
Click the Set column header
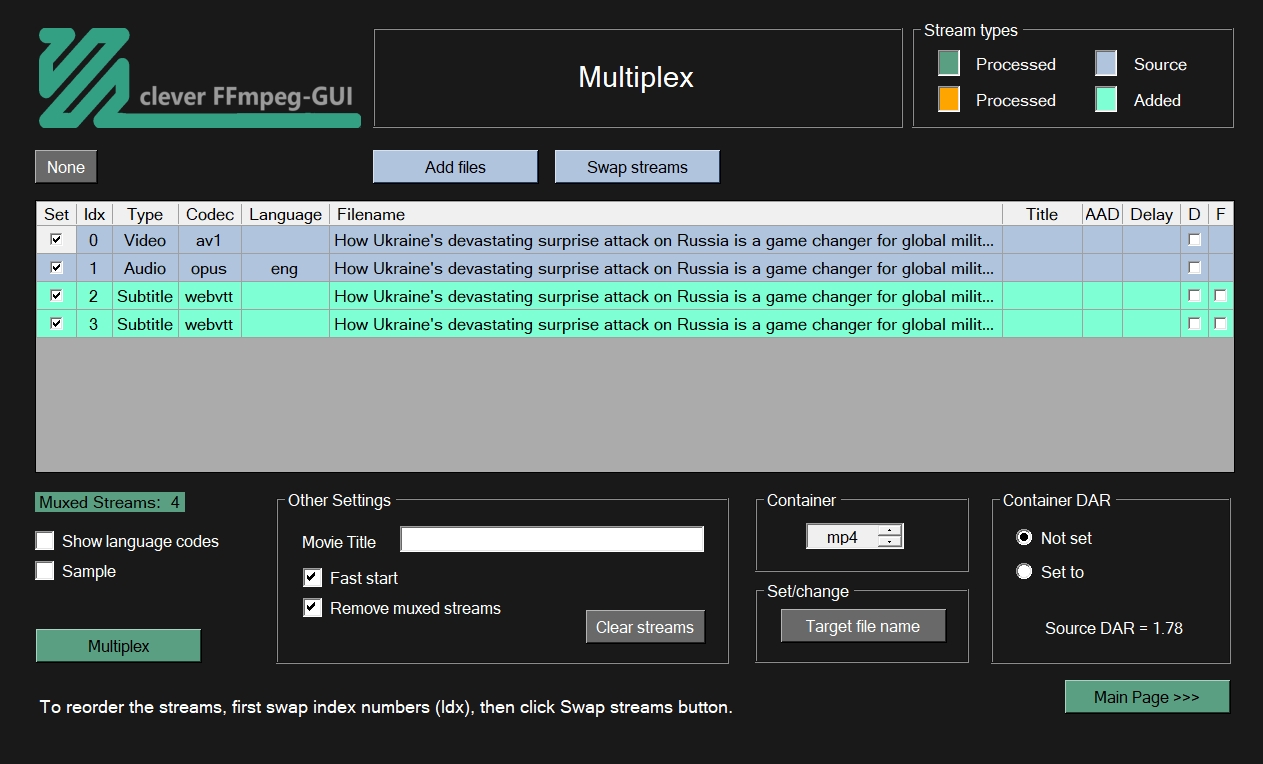point(57,214)
